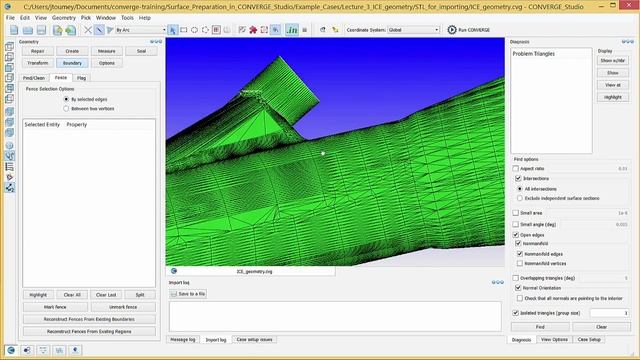Click the small pointer icon right of rotate icon
Screen dimensions: 640x360
(x=335, y=30)
